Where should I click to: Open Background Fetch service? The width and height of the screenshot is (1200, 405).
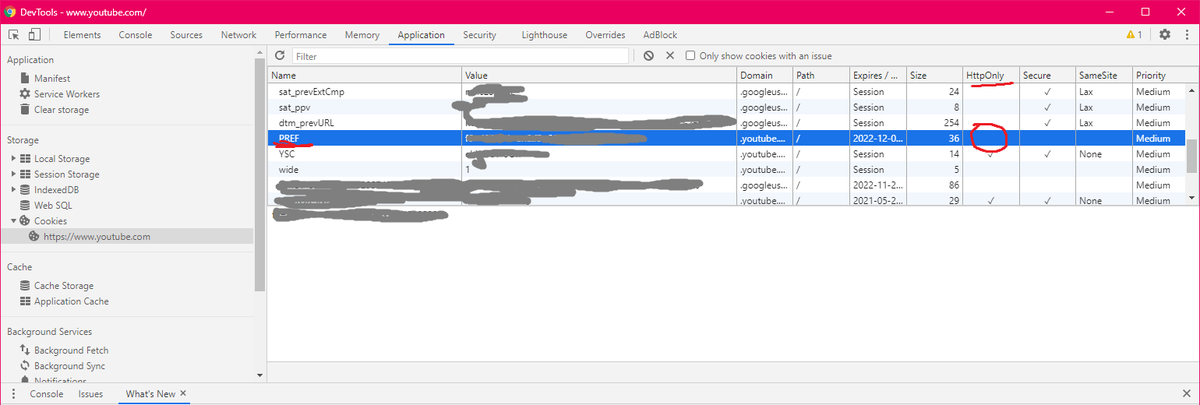(x=71, y=350)
